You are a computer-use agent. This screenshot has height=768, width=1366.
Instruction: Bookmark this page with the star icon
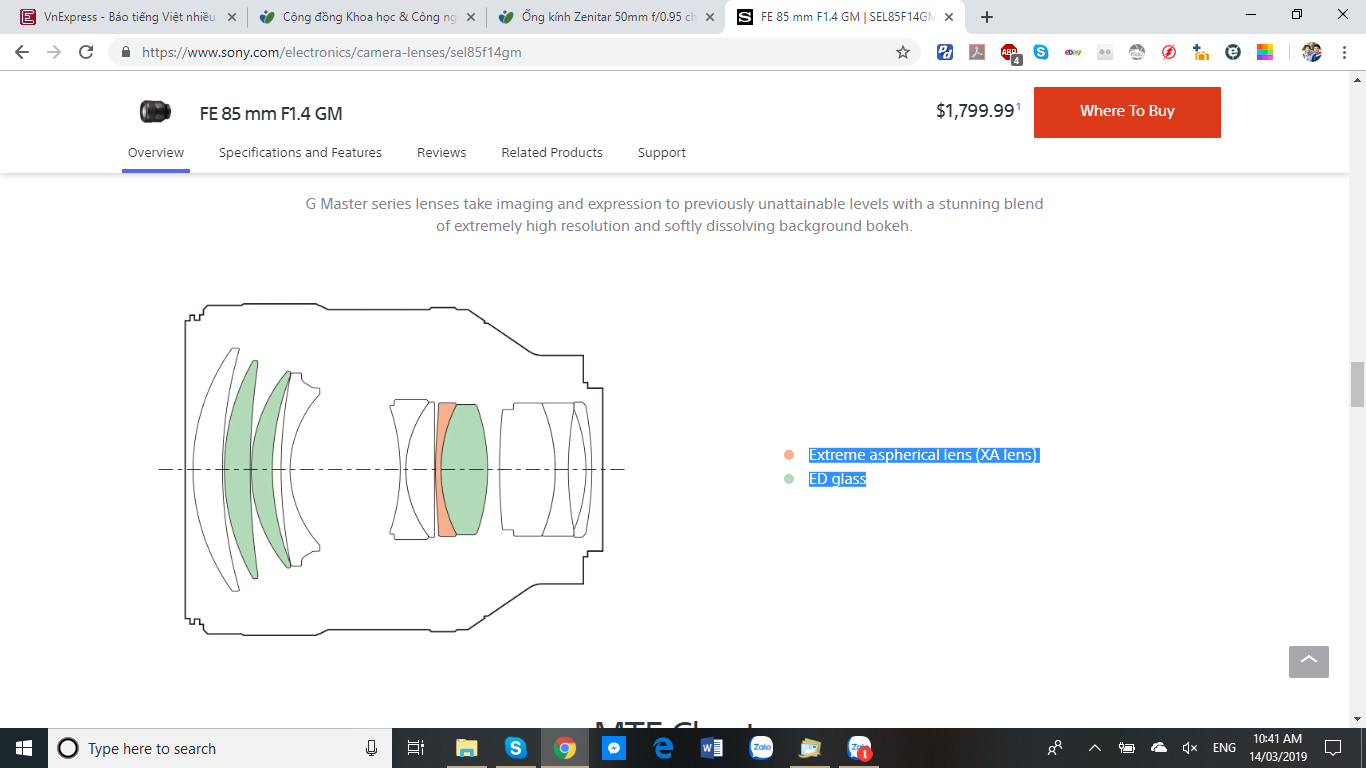(903, 52)
